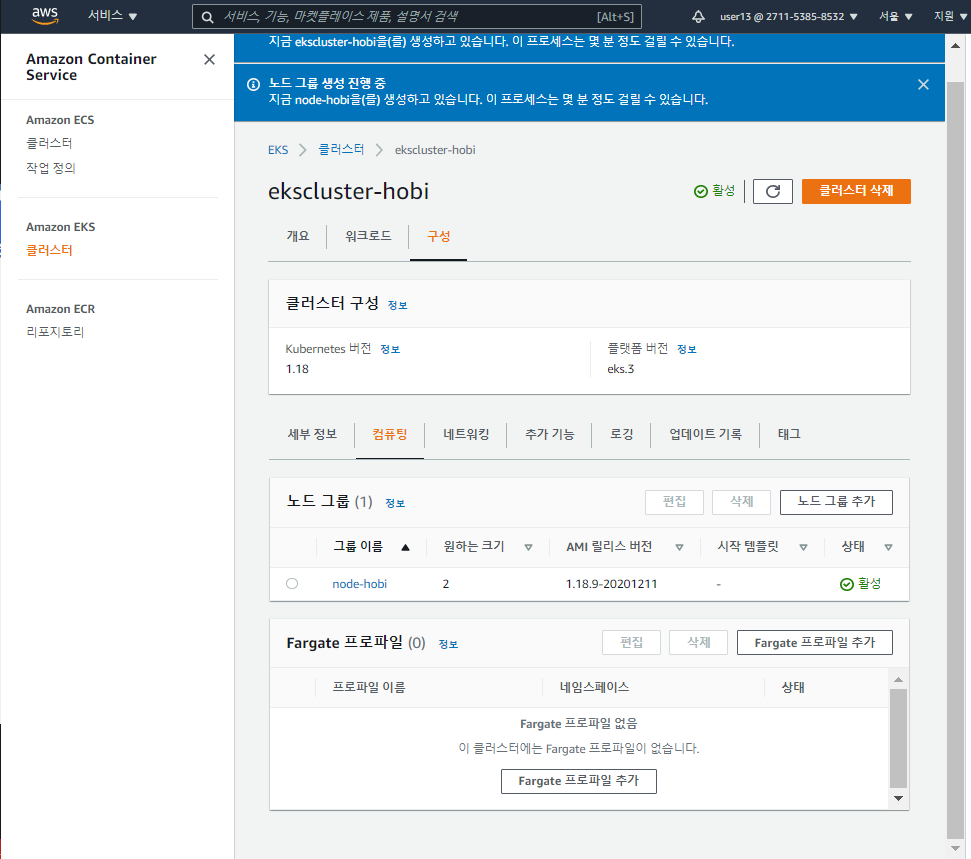Click node group 삭제 button
Viewport: 971px width, 859px height.
(741, 502)
